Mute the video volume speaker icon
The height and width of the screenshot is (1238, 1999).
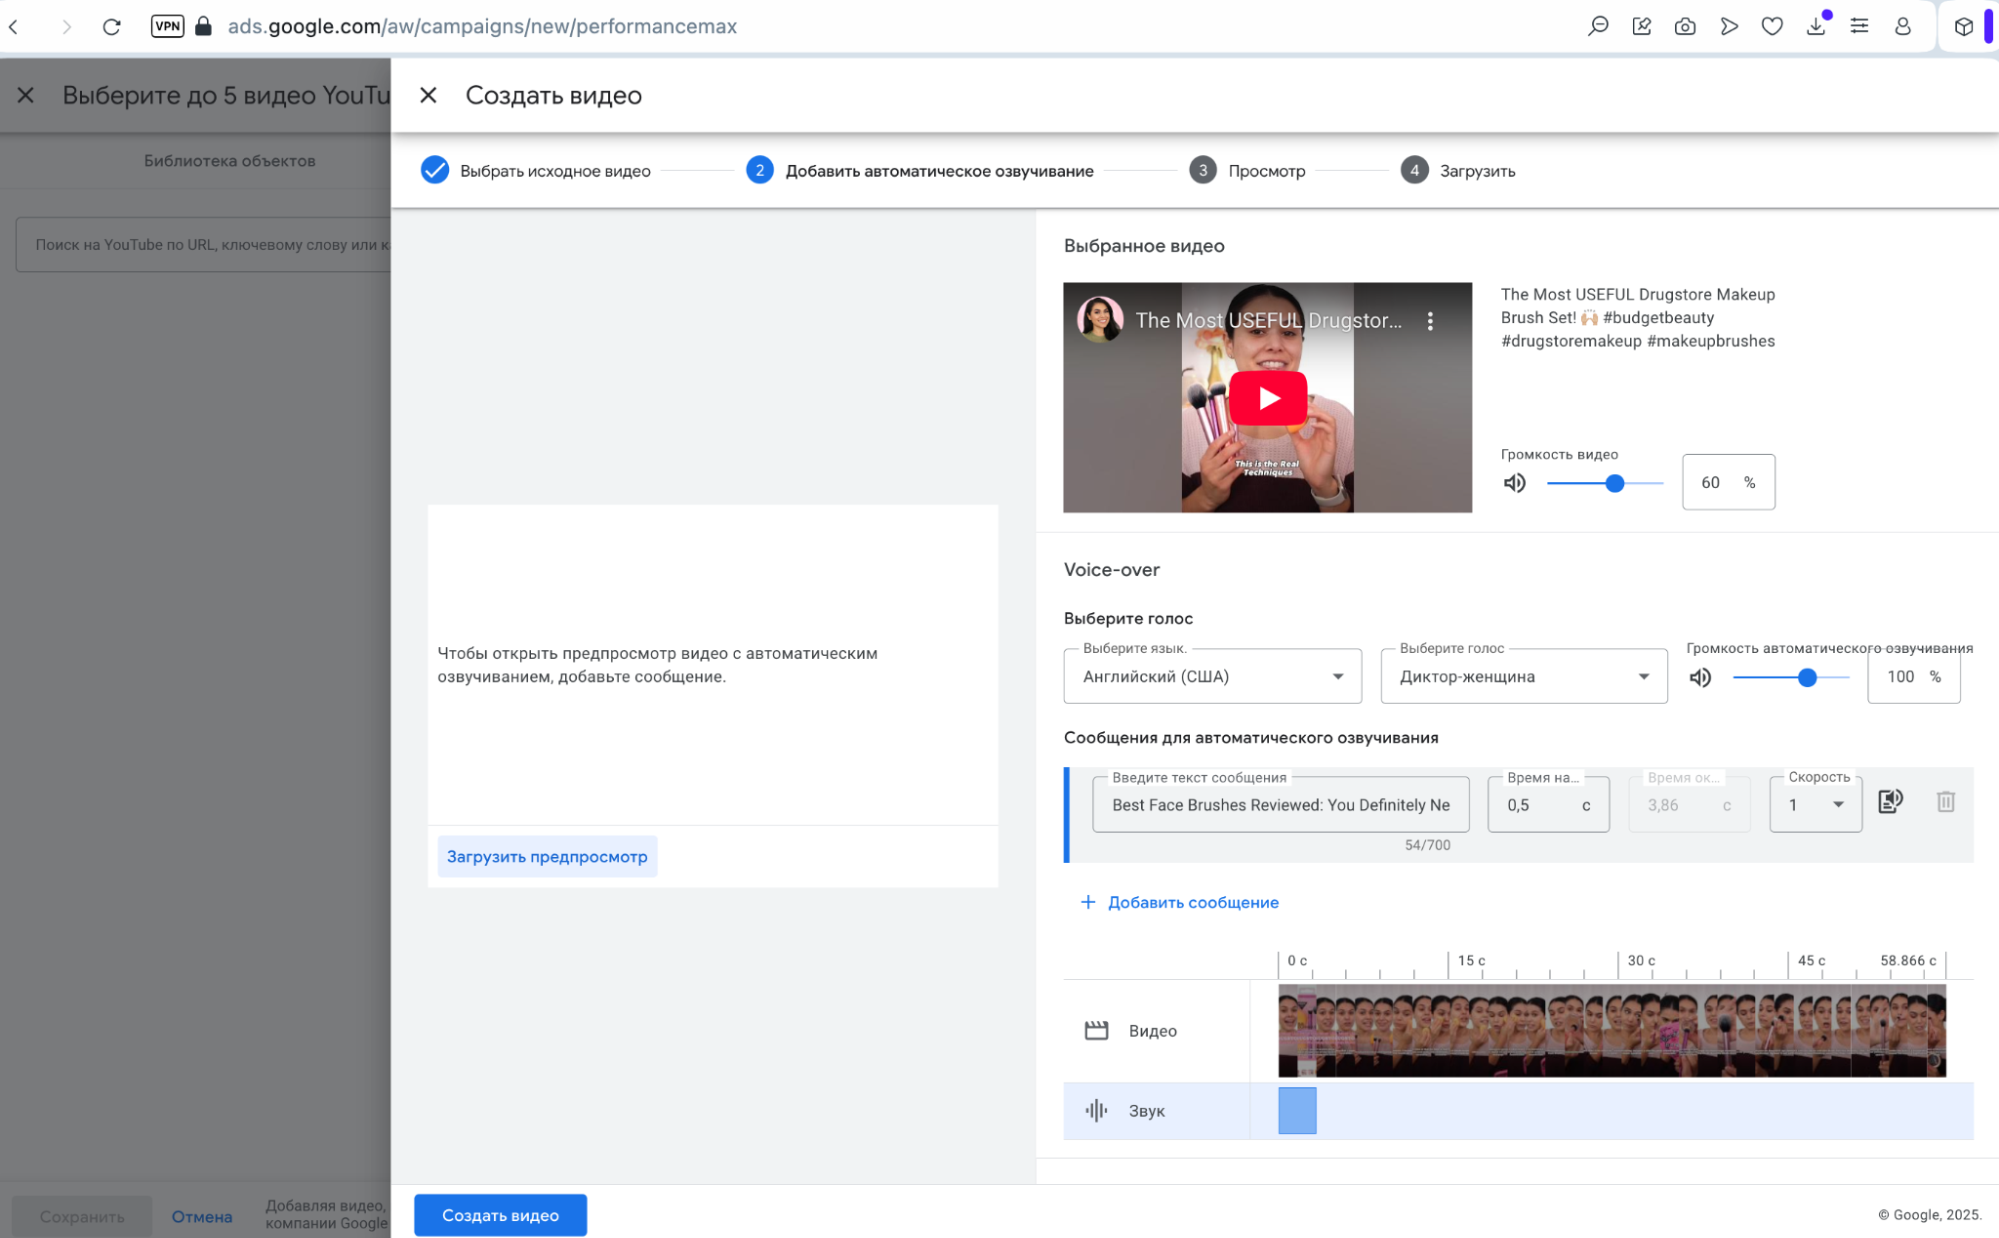pos(1515,483)
